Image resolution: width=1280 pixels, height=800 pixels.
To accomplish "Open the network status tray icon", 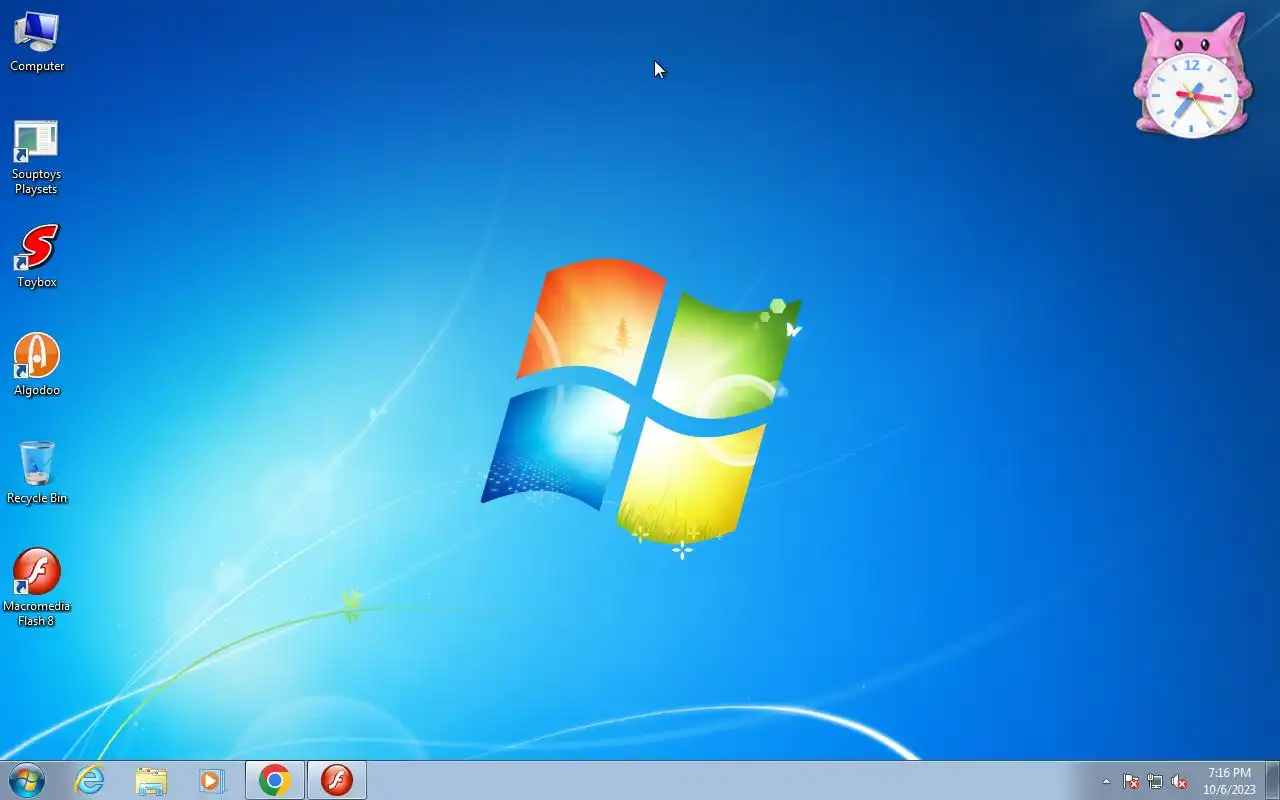I will 1155,781.
